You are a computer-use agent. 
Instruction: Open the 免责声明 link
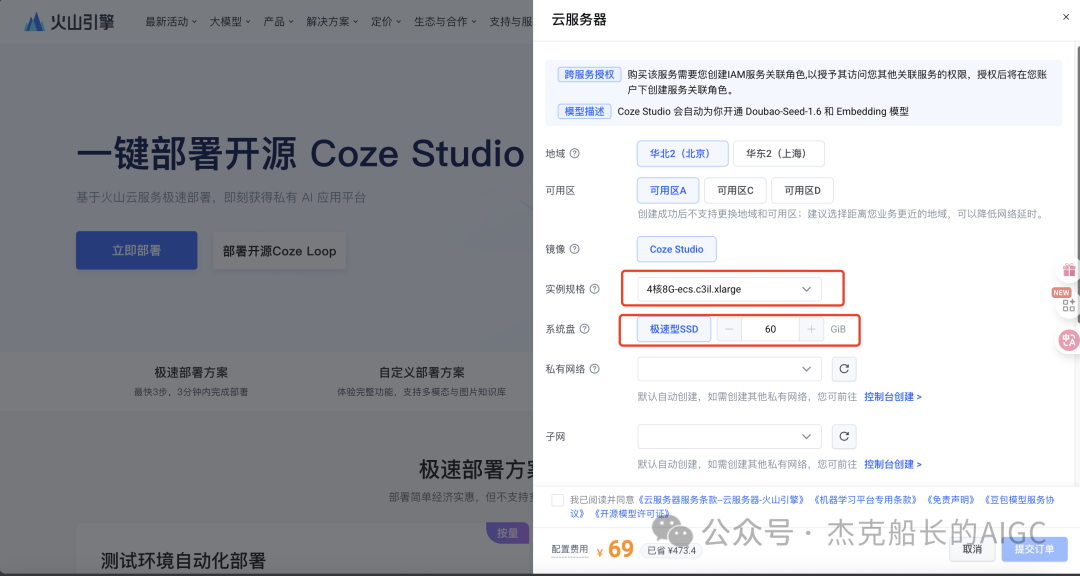(x=952, y=500)
